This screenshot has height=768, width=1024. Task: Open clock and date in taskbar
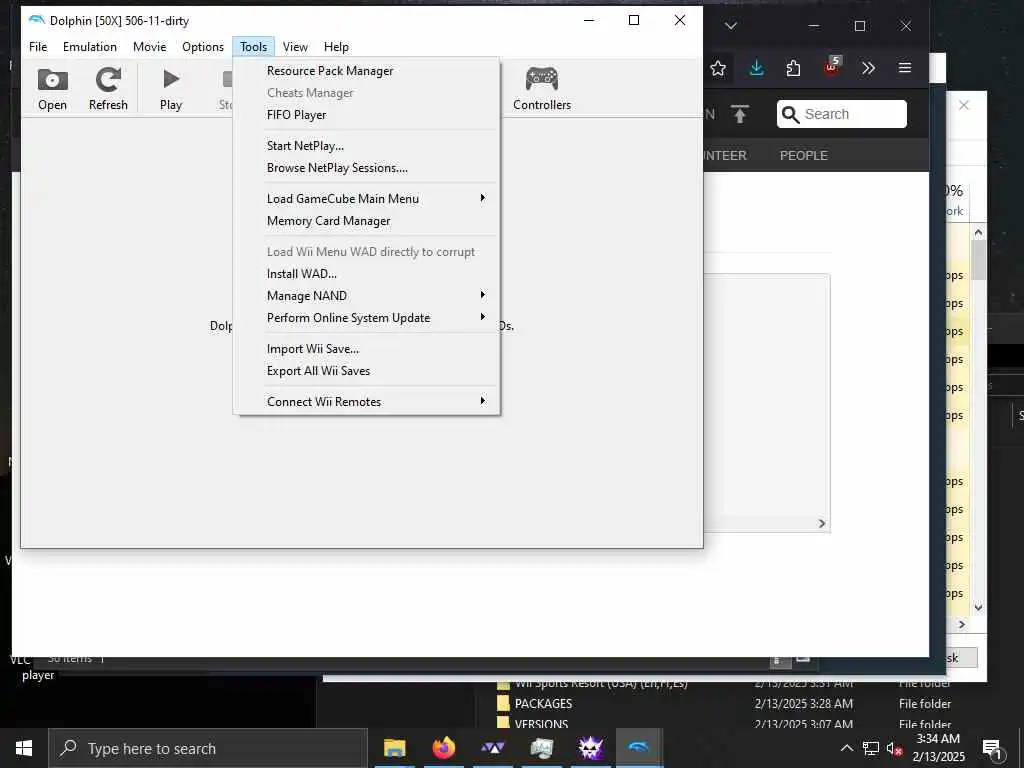tap(938, 748)
